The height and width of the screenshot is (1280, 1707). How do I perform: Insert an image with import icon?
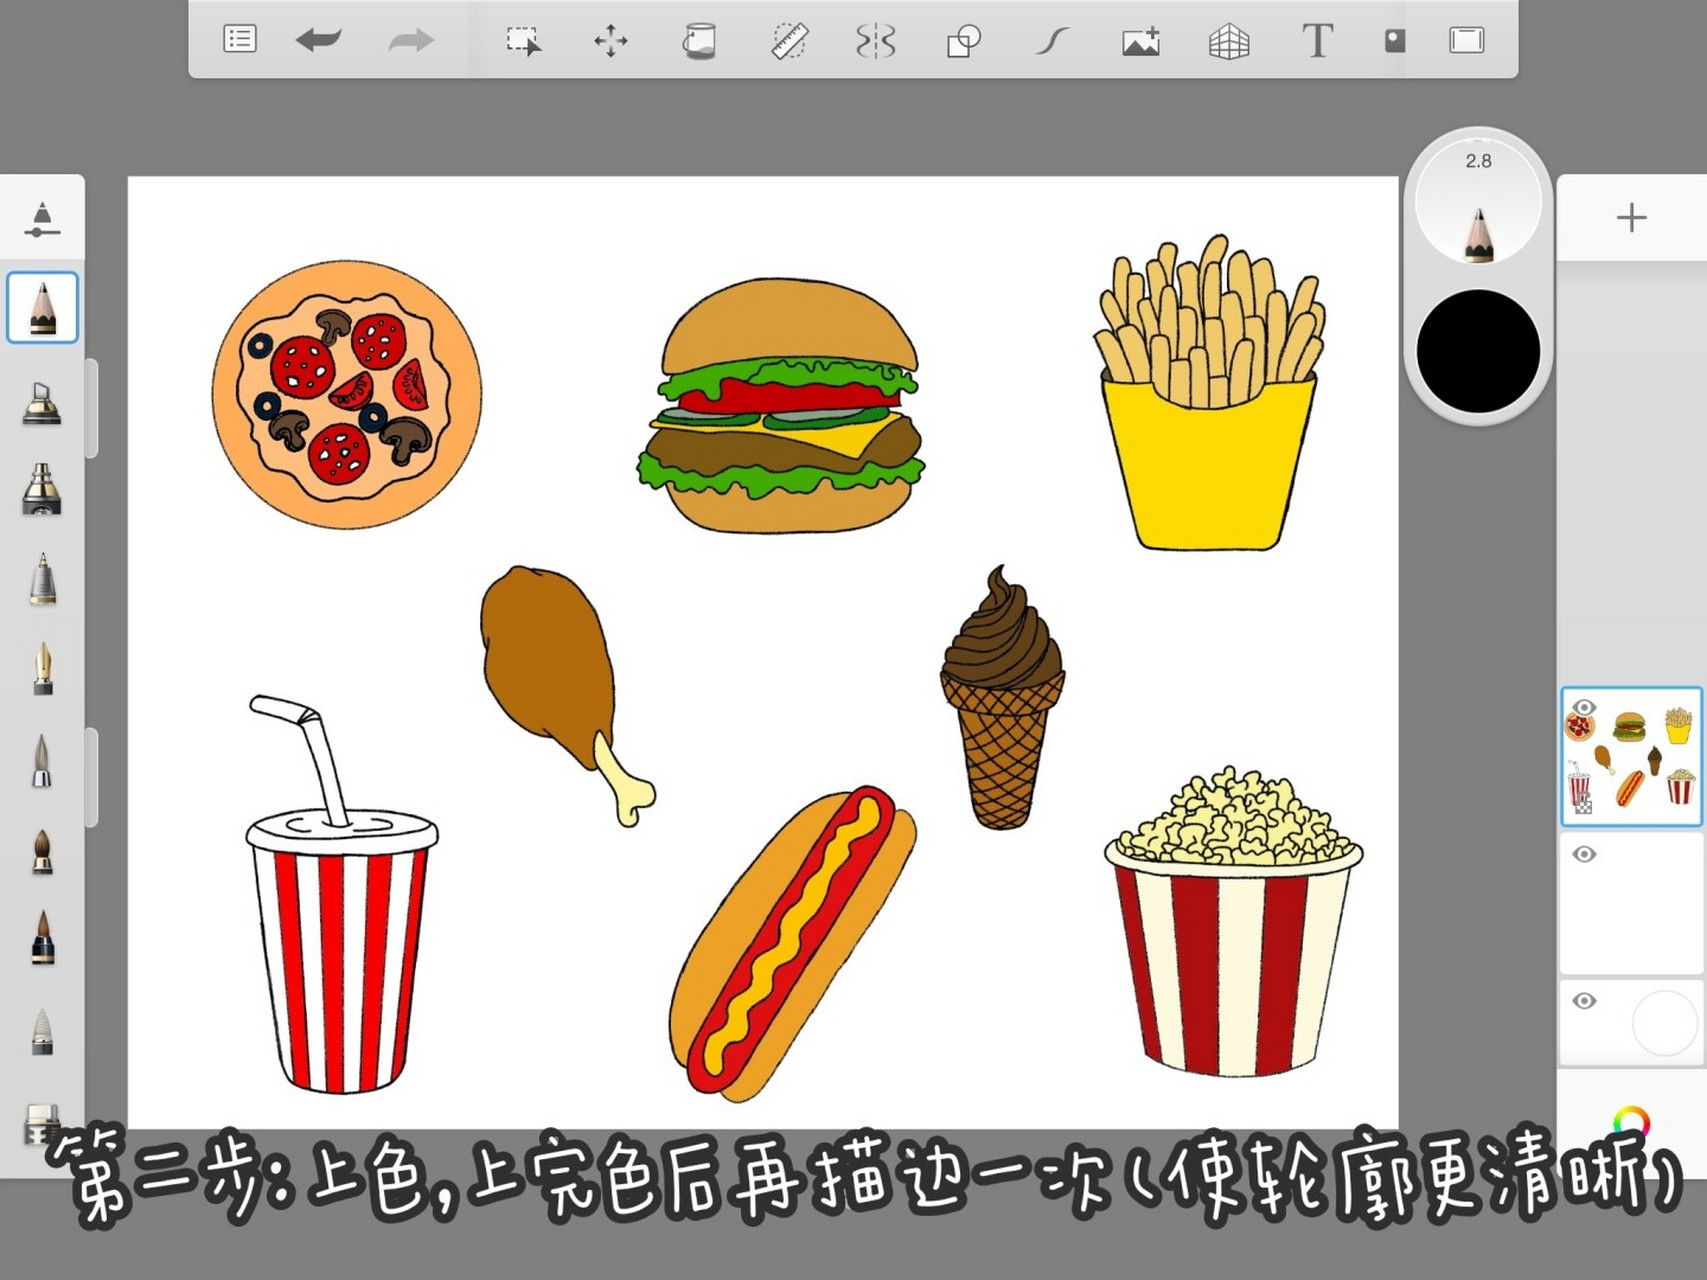click(1140, 41)
